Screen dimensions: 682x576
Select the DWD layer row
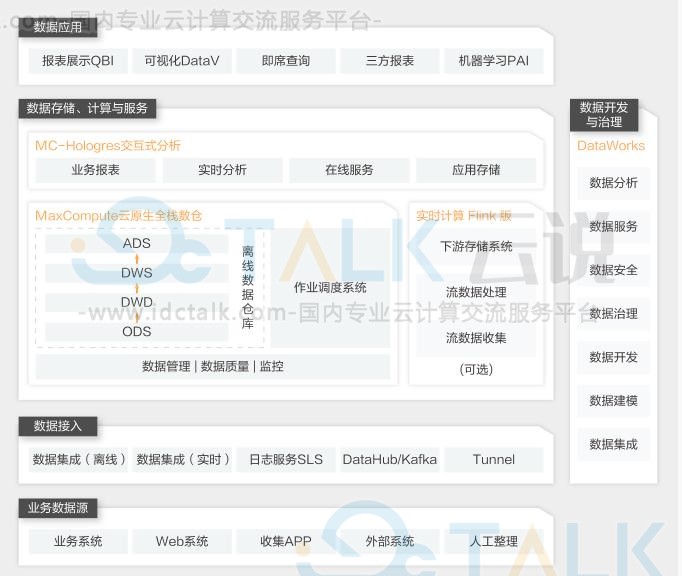[137, 302]
